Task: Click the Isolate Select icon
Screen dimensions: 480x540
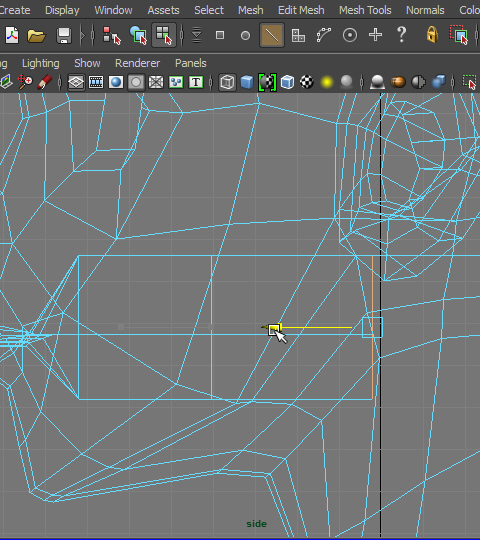Action: point(470,82)
